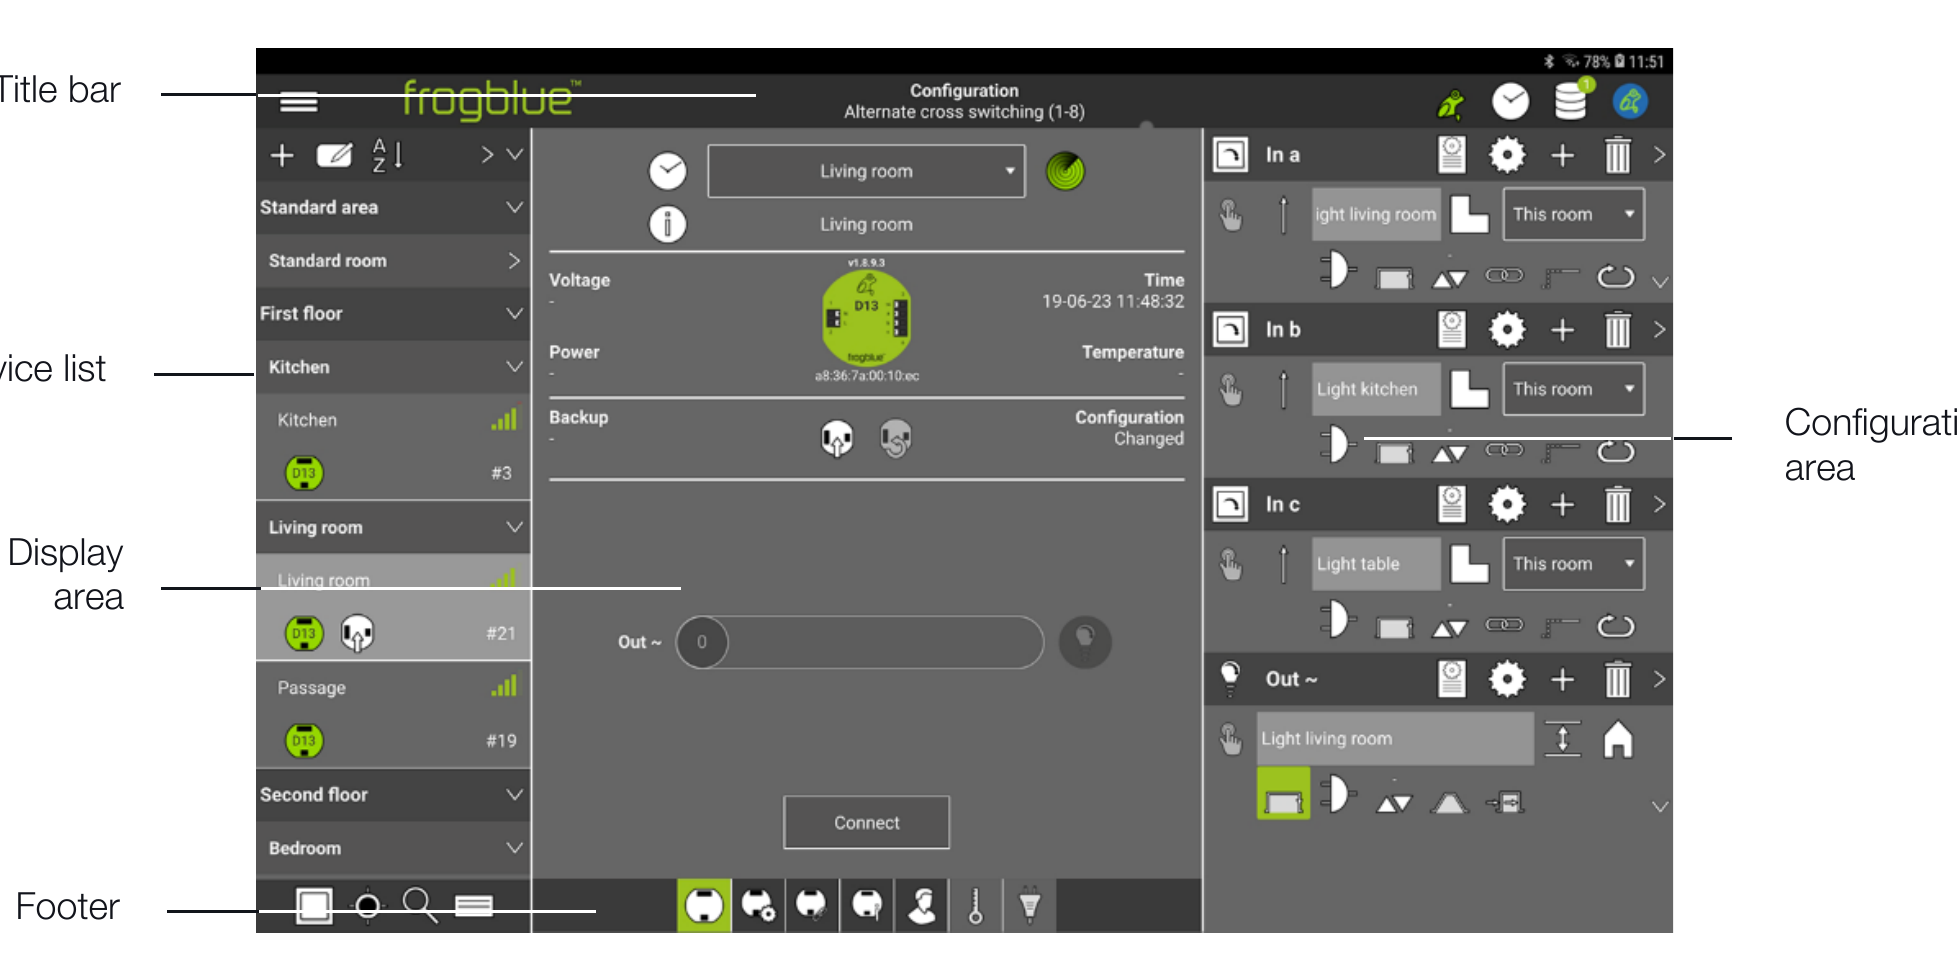Viewport: 1958px width, 958px height.
Task: Add a new item to device list
Action: (282, 156)
